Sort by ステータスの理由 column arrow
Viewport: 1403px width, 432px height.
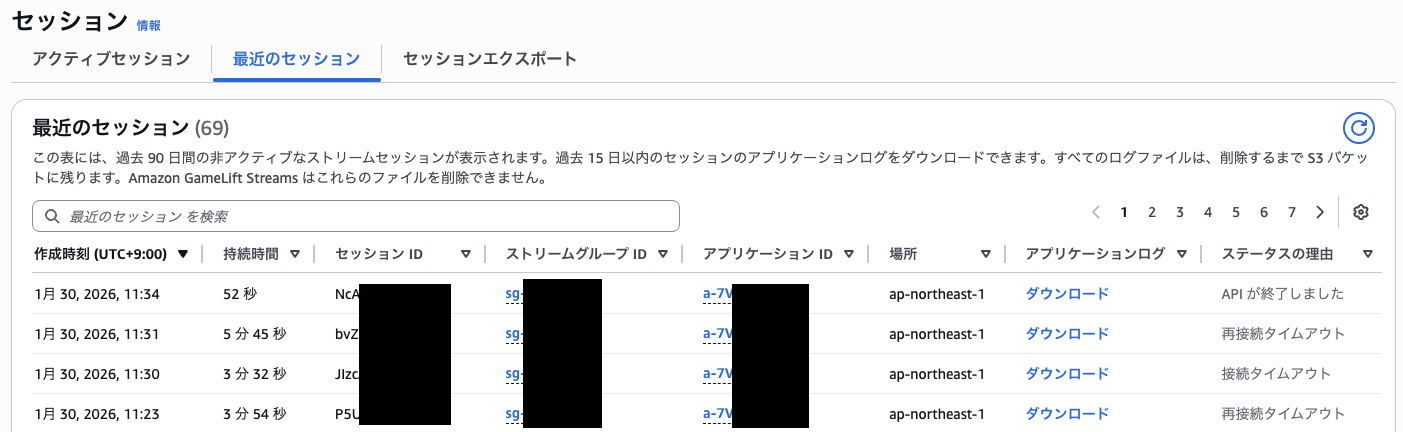[1367, 254]
